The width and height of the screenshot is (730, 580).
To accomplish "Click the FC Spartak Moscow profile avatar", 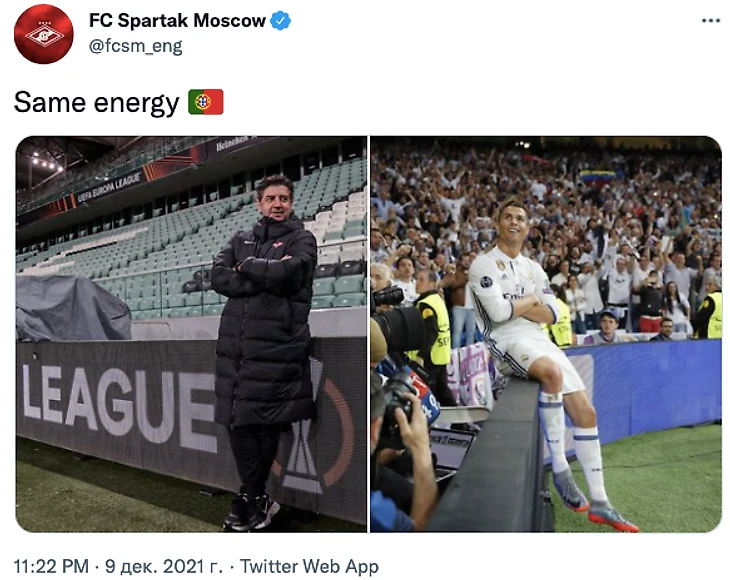I will click(x=44, y=34).
